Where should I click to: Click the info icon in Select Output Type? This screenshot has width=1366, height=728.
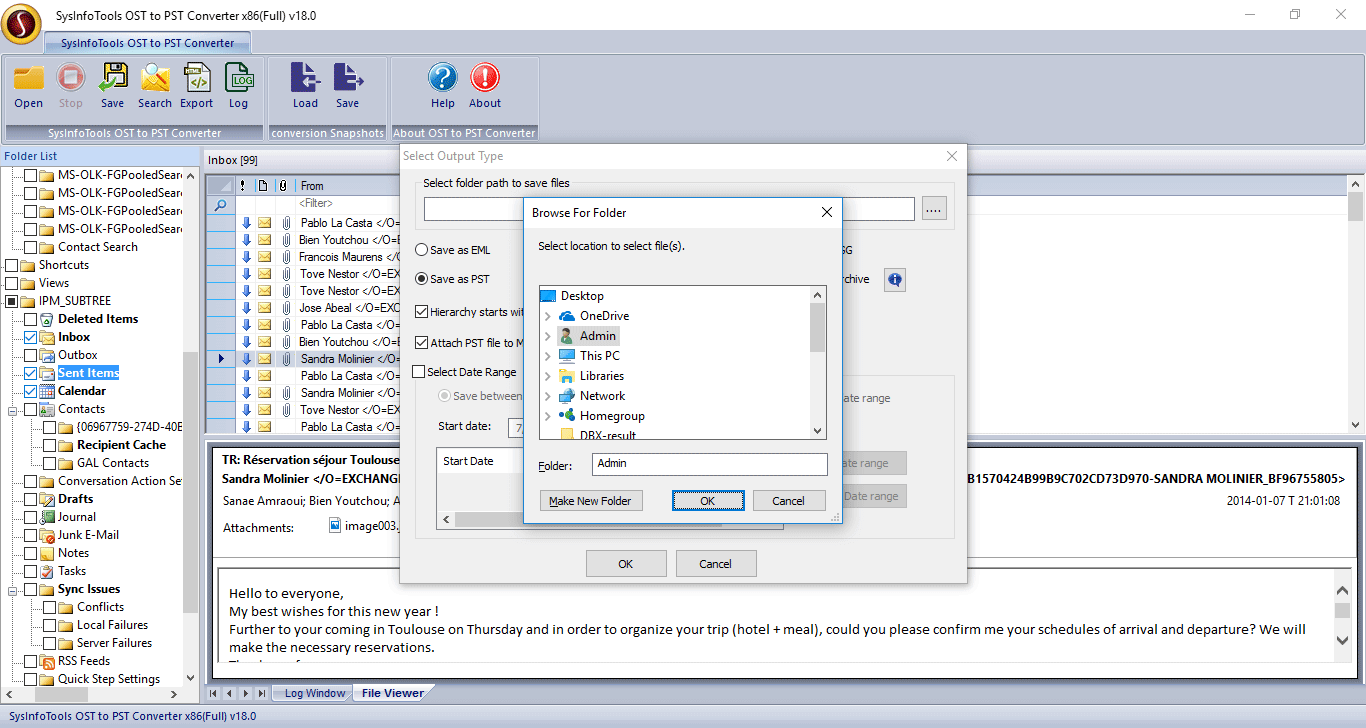[895, 280]
